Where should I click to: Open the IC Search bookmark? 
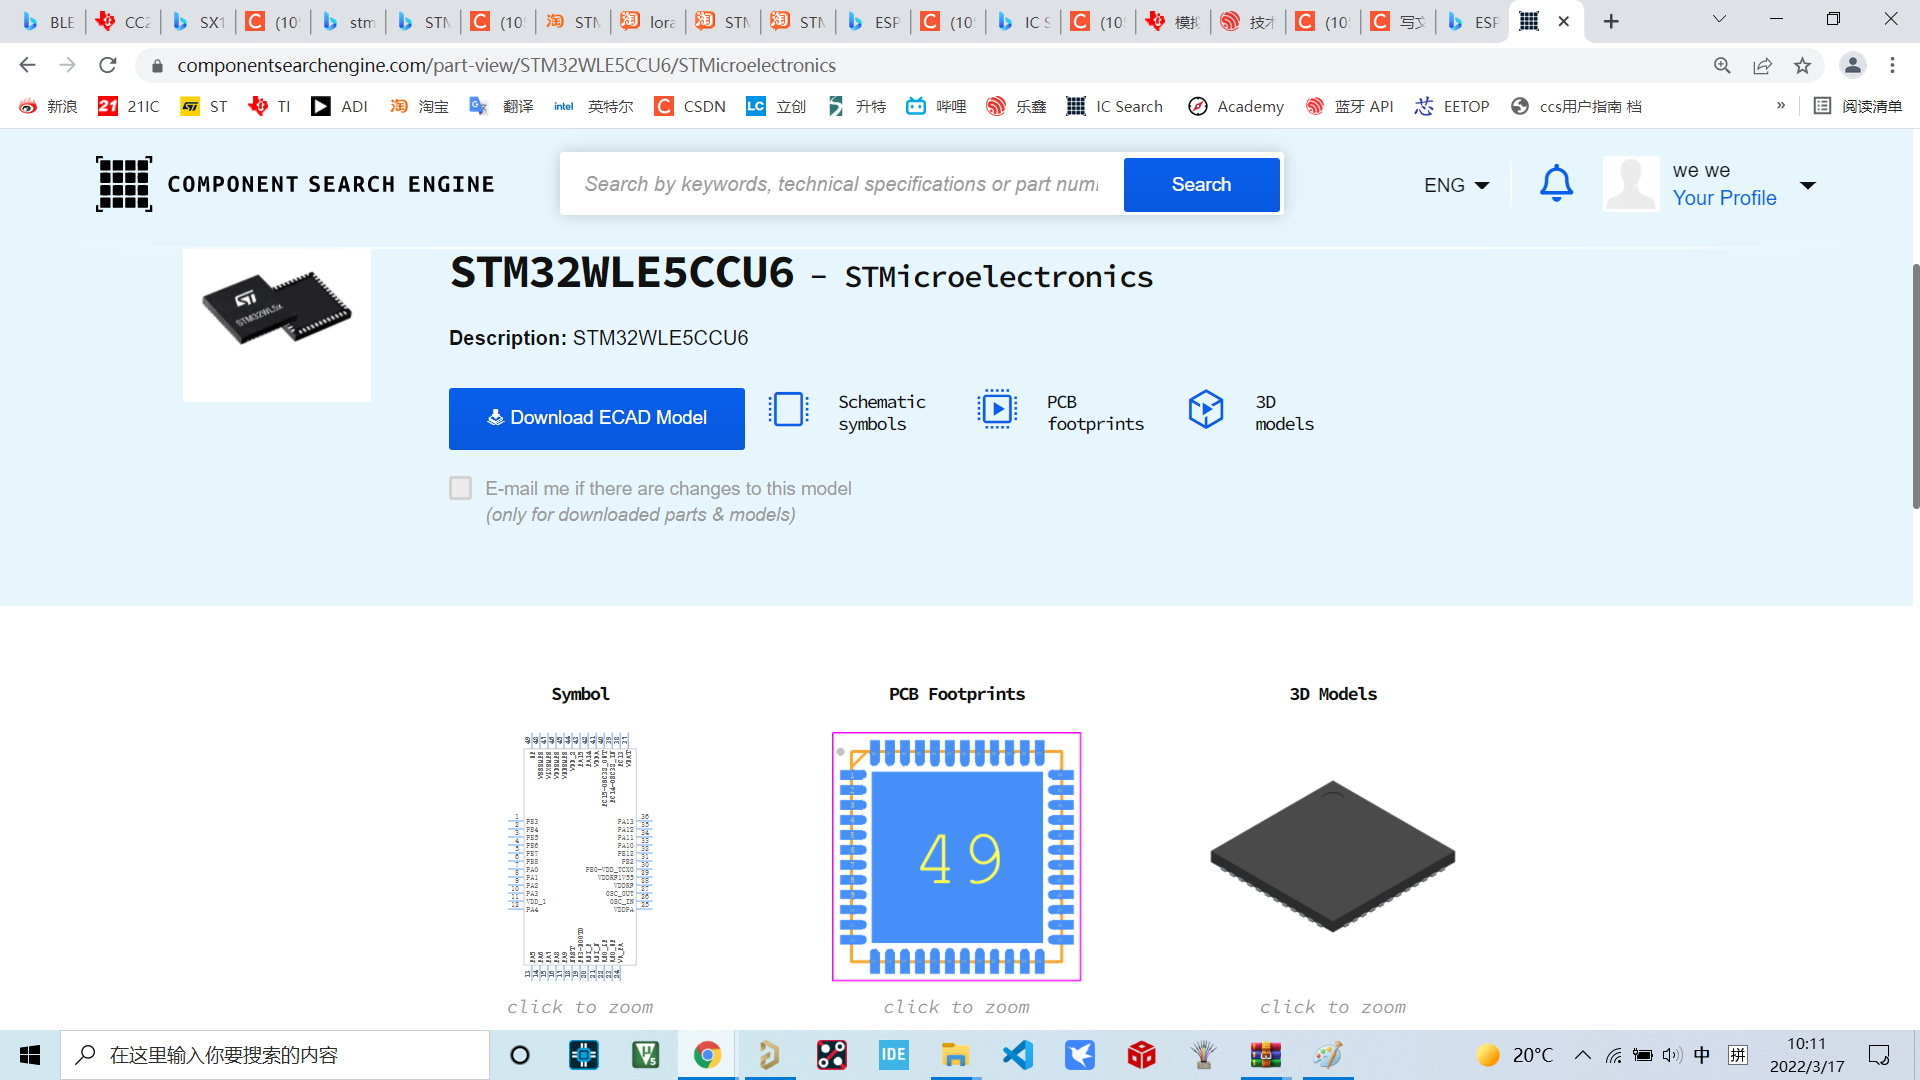pos(1115,106)
